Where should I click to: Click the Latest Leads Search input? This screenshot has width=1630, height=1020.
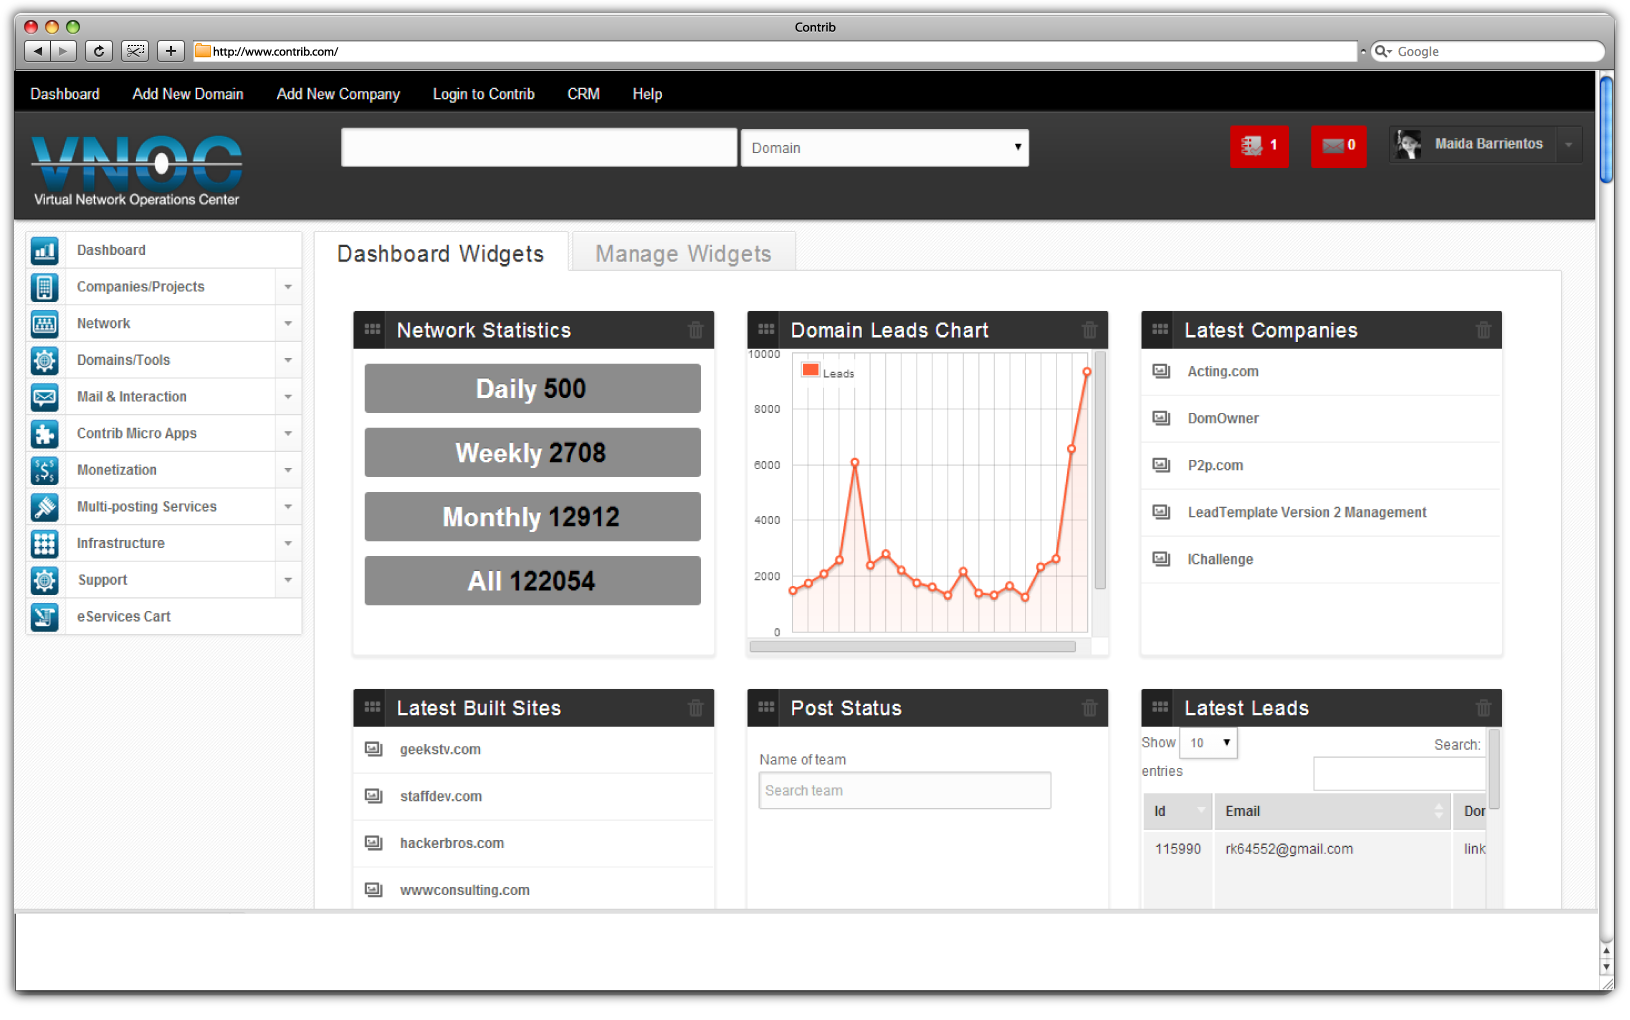1400,773
